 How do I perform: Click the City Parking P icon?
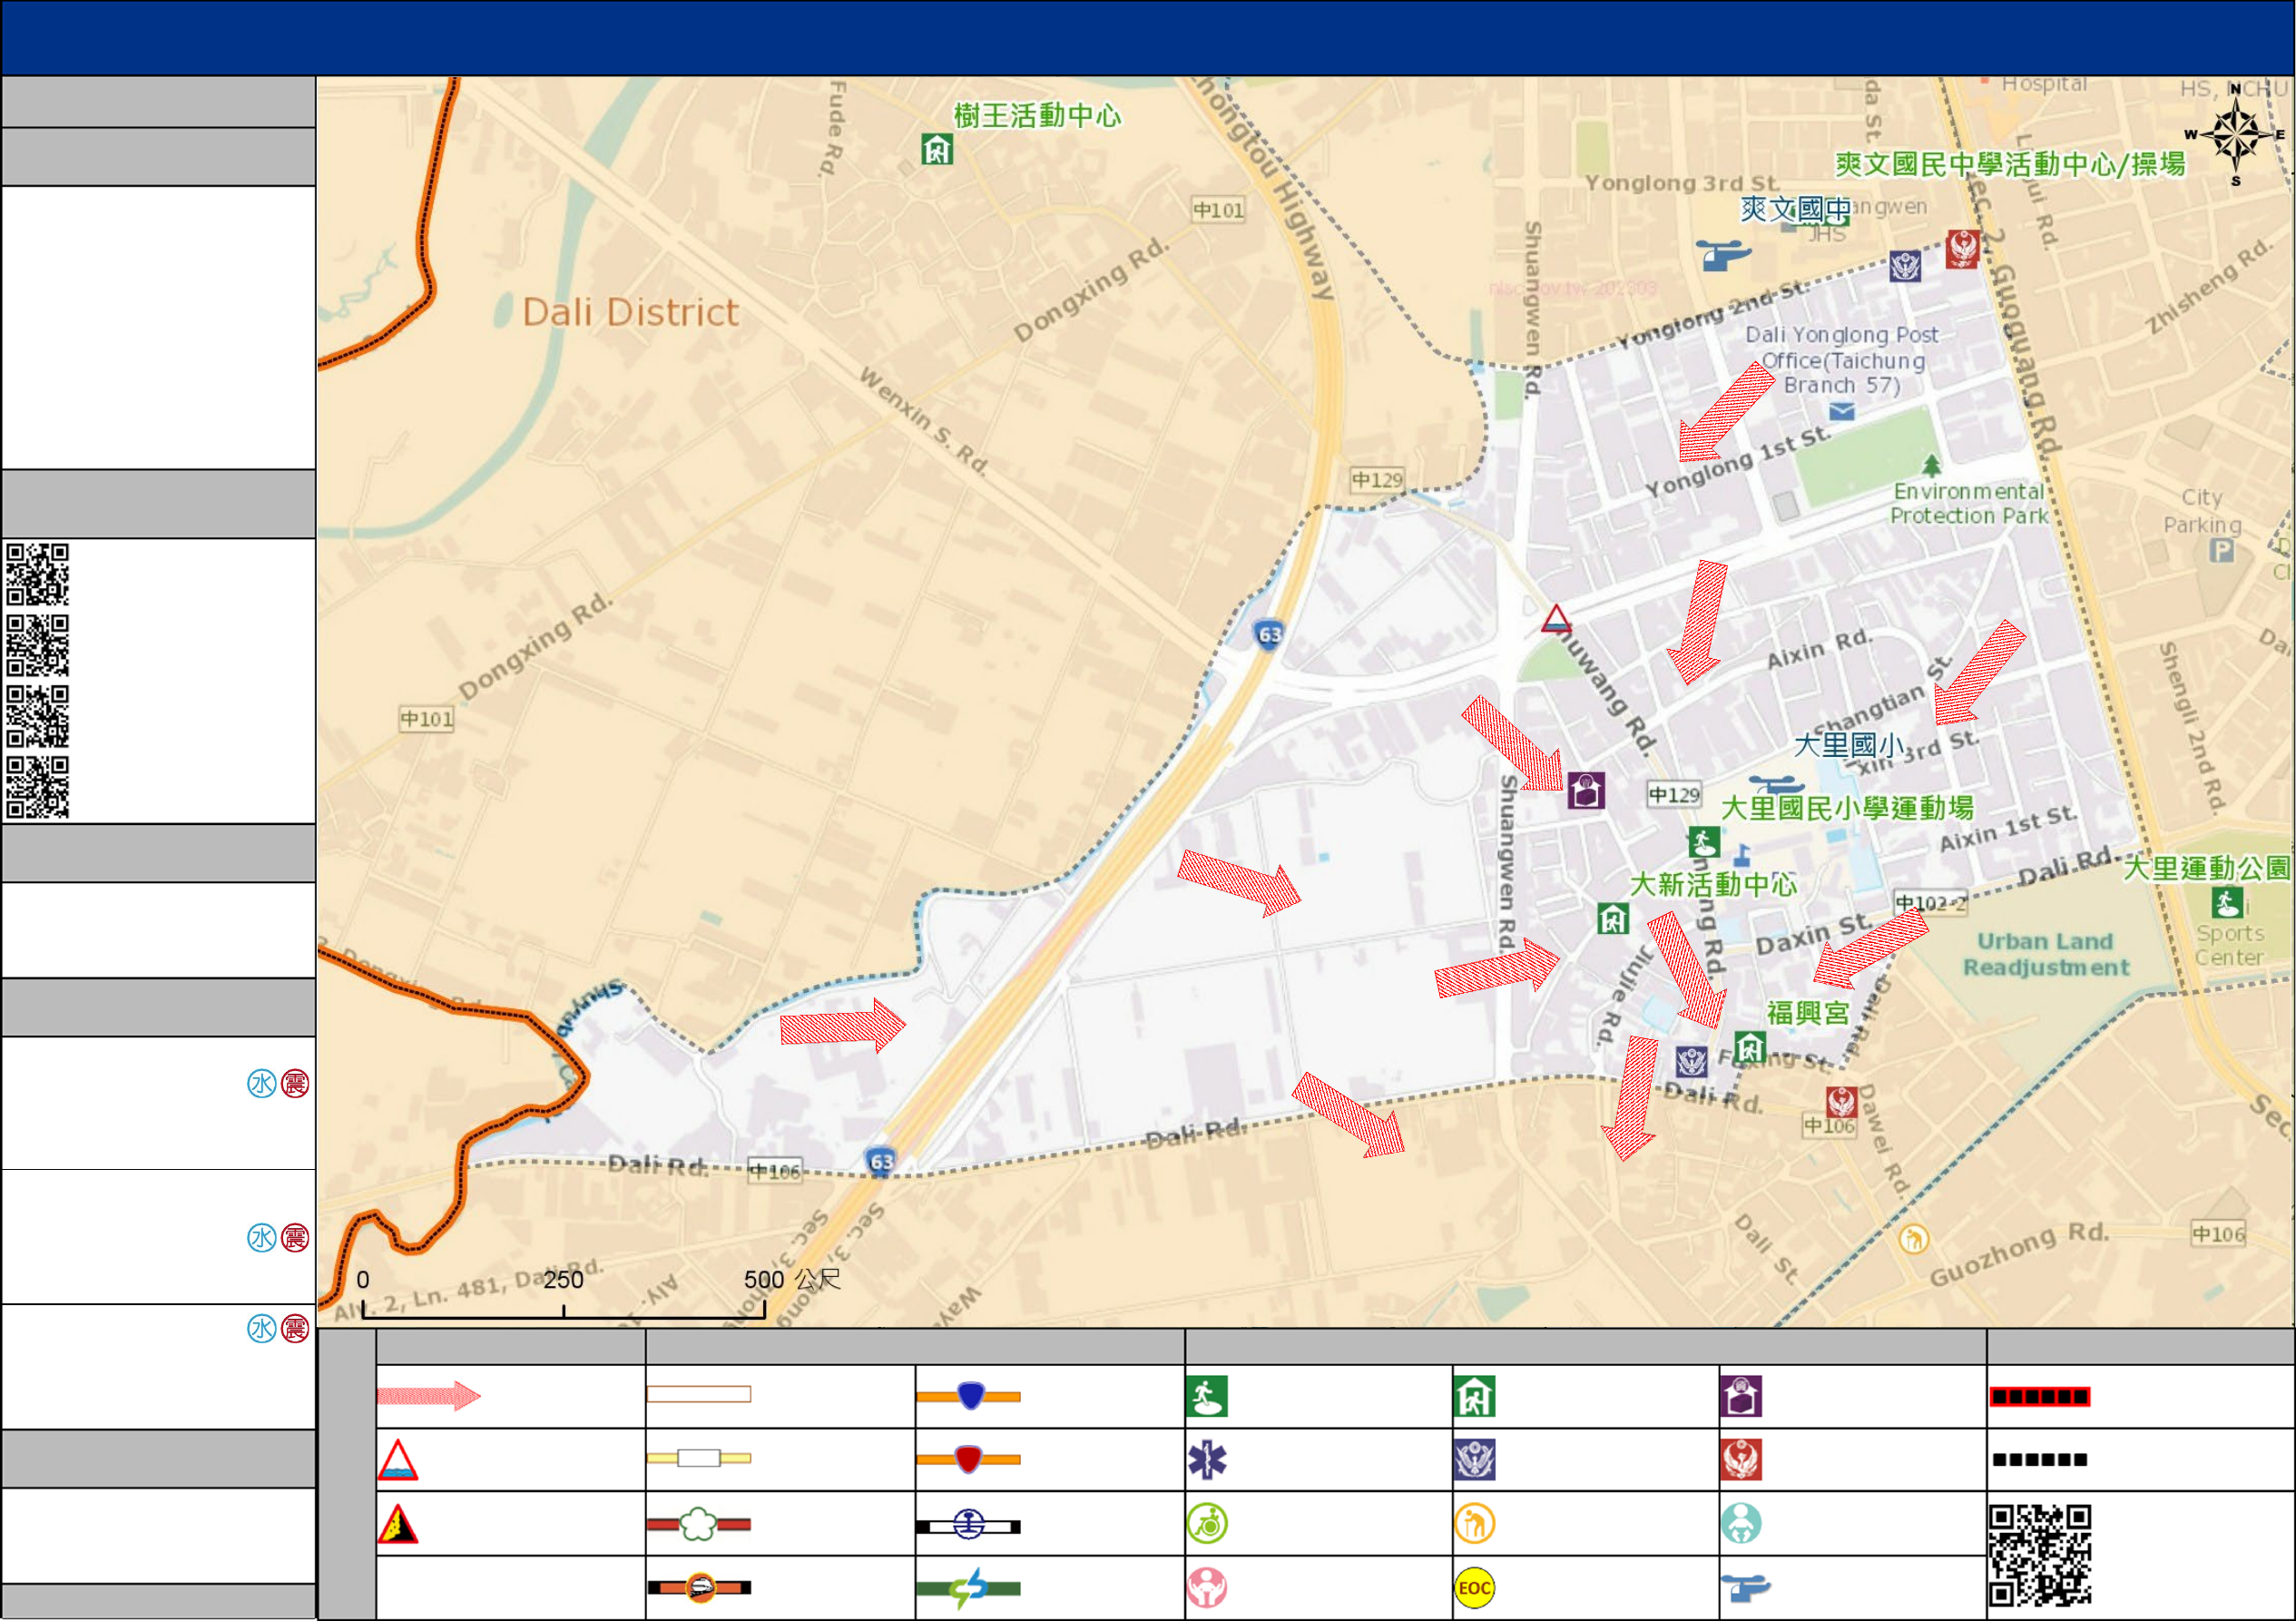tap(2222, 550)
